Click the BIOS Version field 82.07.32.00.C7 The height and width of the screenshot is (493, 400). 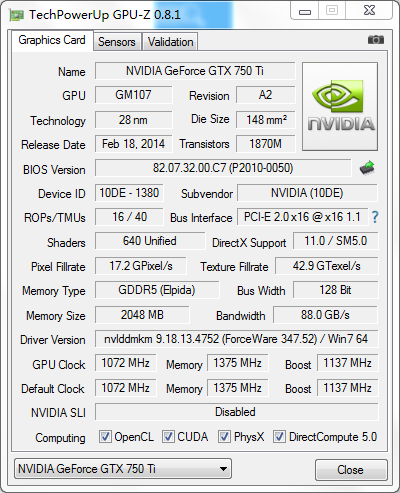pos(223,168)
